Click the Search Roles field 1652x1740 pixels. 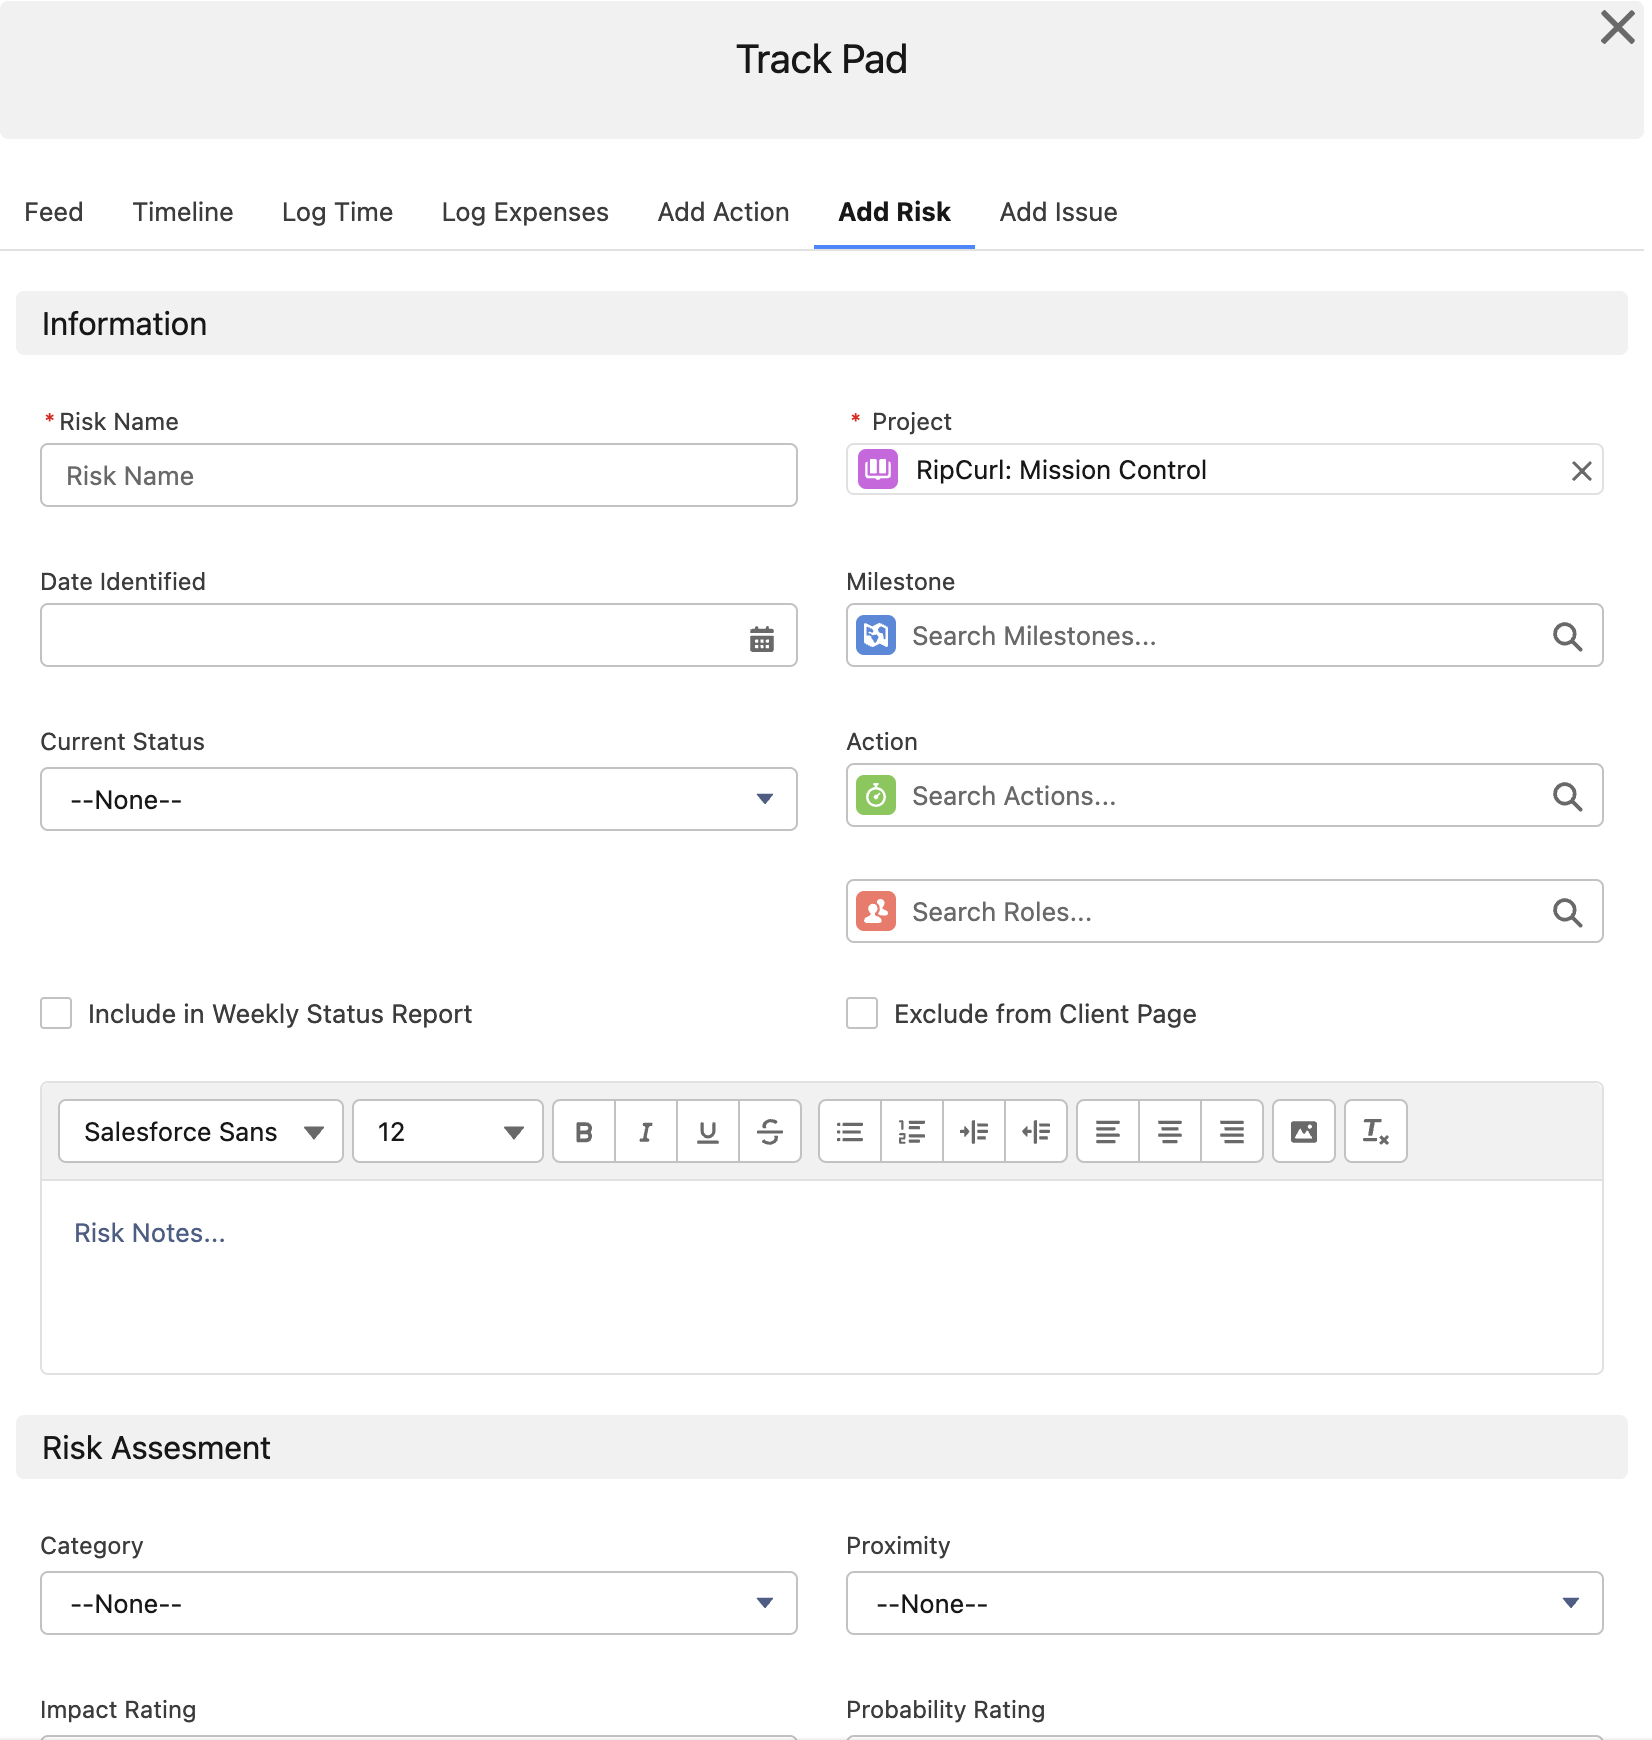(1225, 911)
